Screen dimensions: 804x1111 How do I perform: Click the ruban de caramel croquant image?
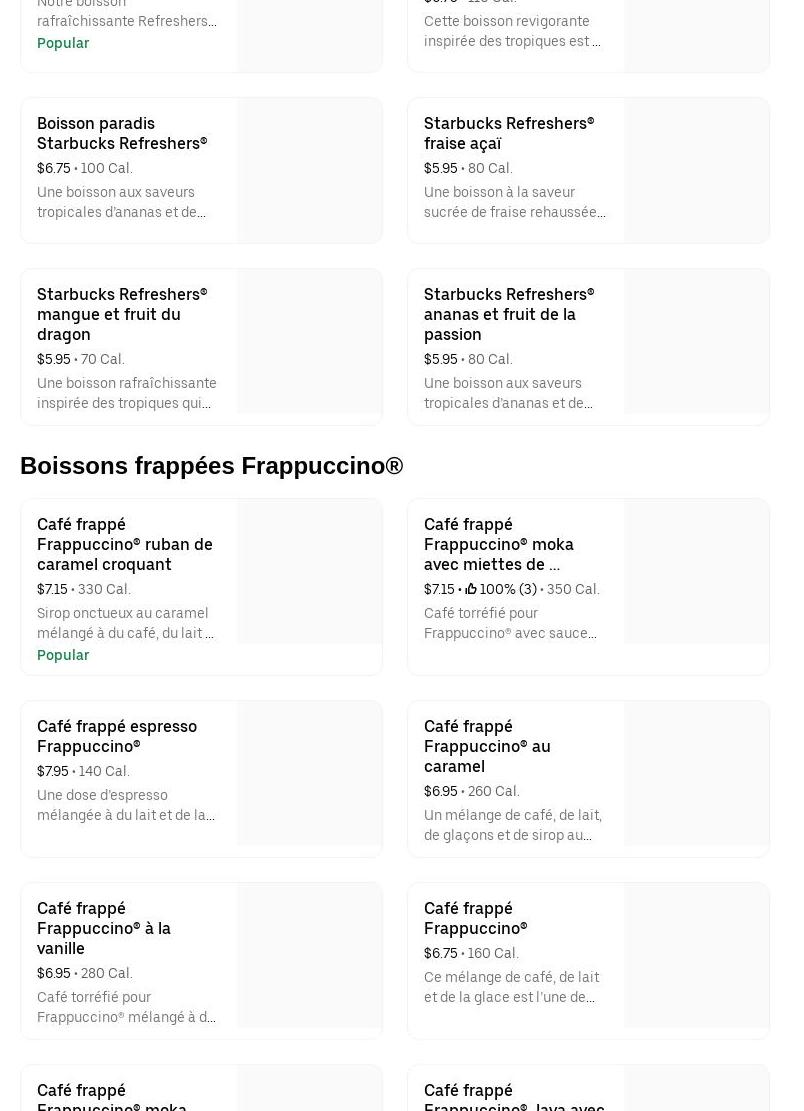[x=309, y=572]
